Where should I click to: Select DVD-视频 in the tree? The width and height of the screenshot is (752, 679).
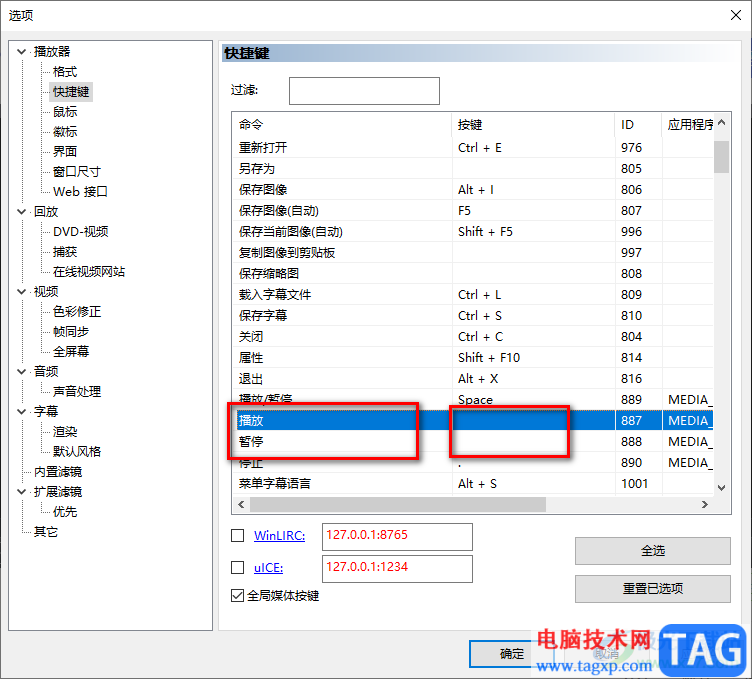[81, 232]
